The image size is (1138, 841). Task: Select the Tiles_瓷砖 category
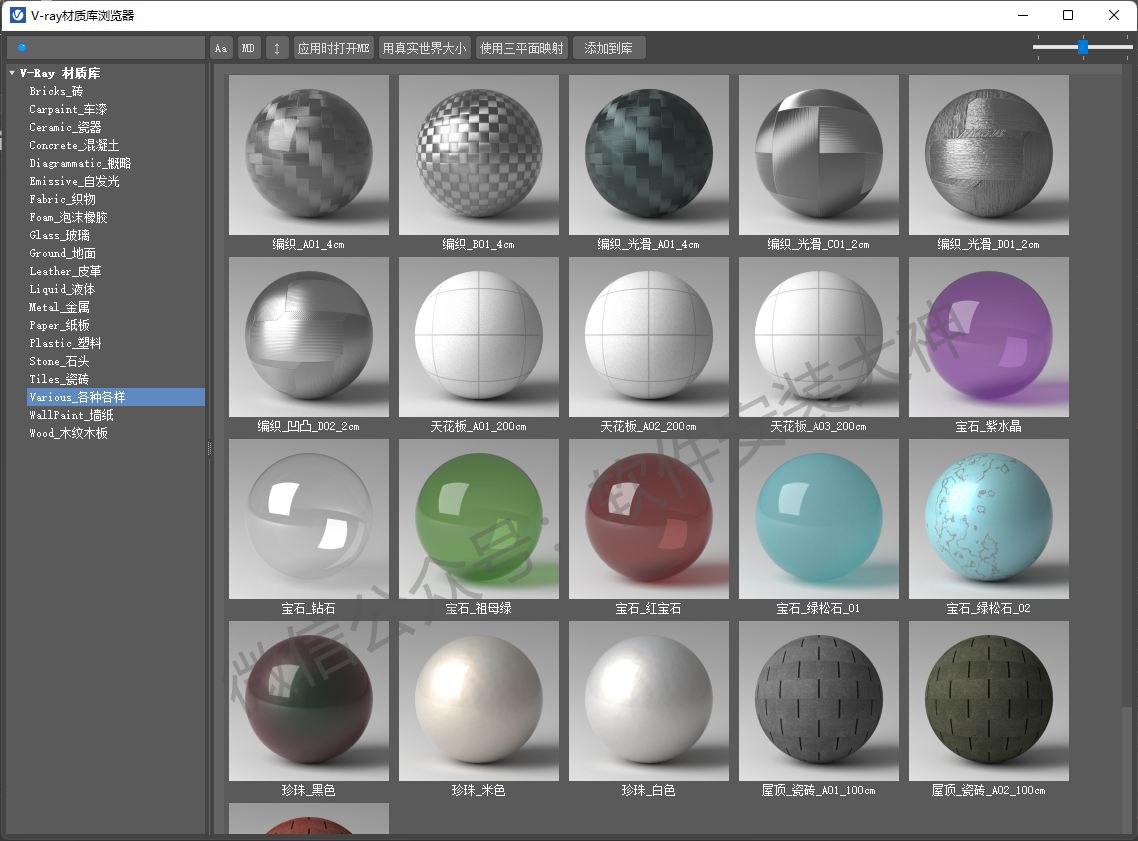click(59, 380)
